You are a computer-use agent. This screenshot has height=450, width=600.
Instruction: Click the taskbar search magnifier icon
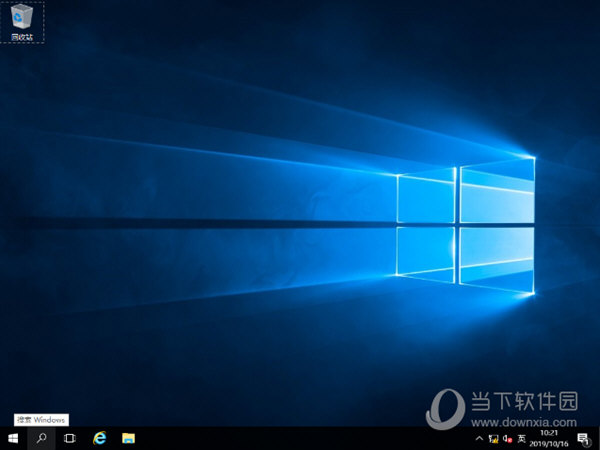click(41, 438)
